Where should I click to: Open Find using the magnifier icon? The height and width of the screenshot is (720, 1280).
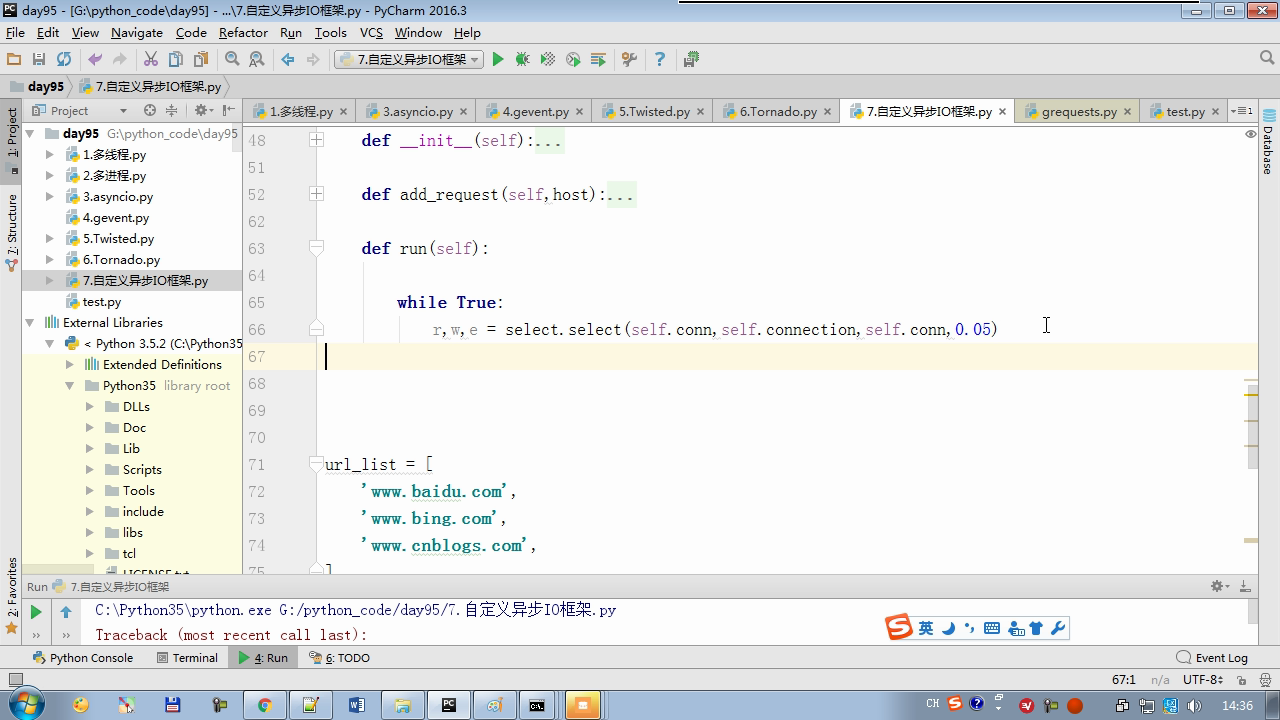(232, 60)
